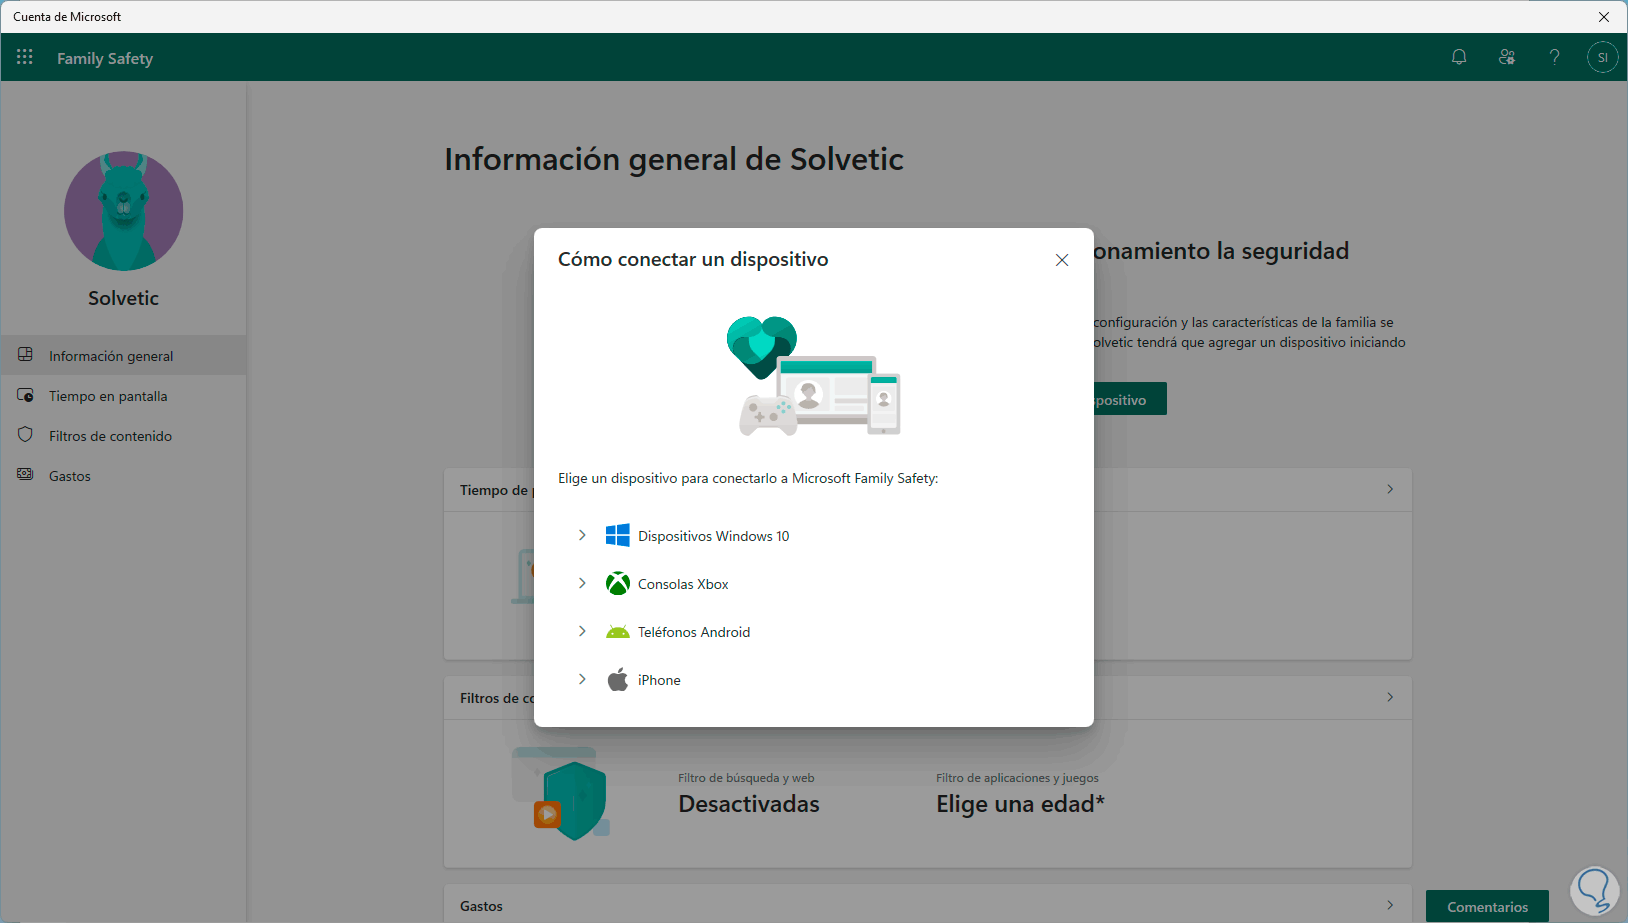Click the Family Safety header title
This screenshot has width=1628, height=923.
(105, 58)
